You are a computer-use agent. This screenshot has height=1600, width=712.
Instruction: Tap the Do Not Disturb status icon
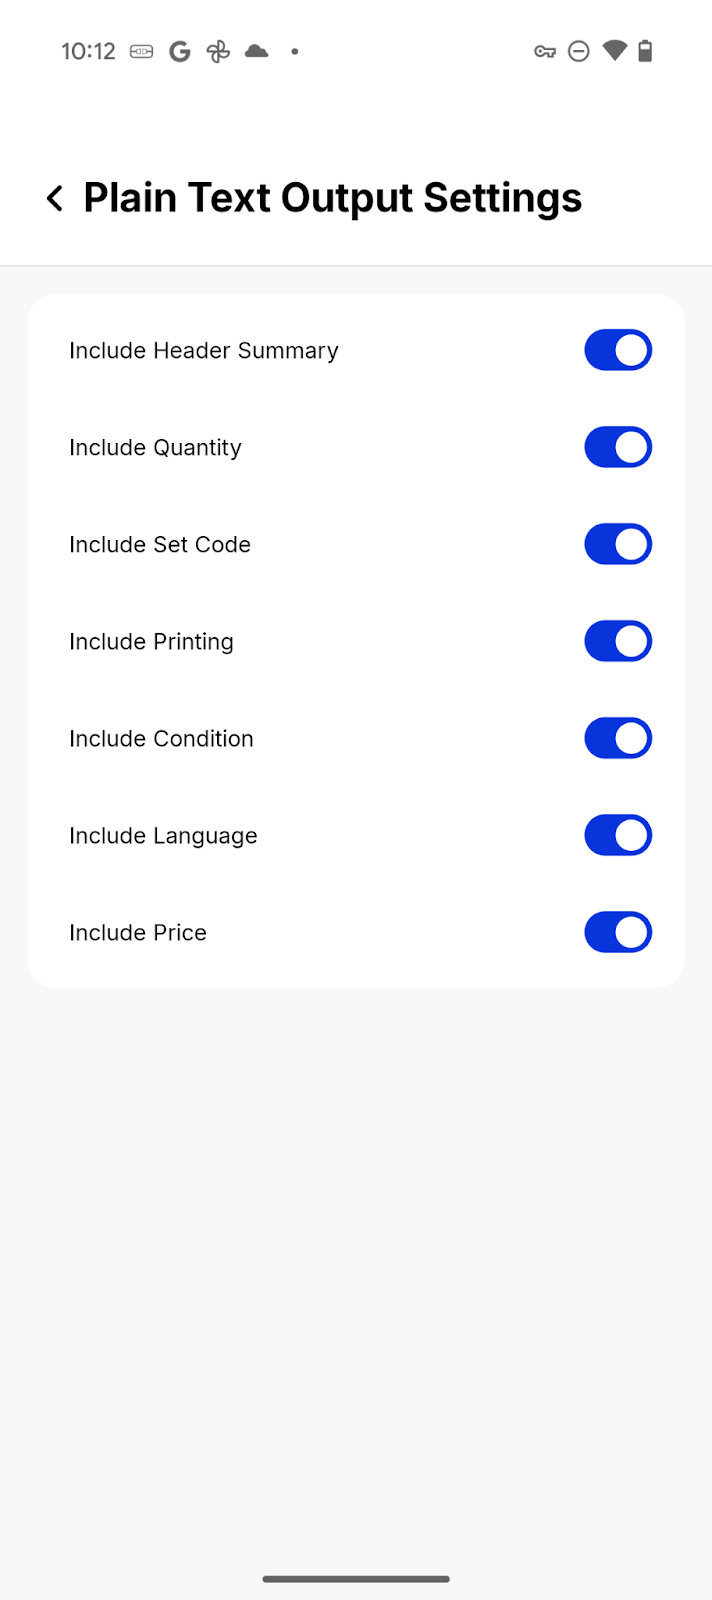579,52
